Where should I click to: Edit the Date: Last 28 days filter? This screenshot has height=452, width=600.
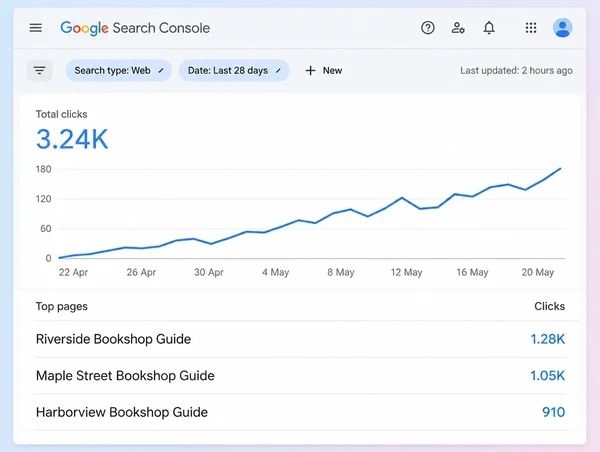coord(234,70)
